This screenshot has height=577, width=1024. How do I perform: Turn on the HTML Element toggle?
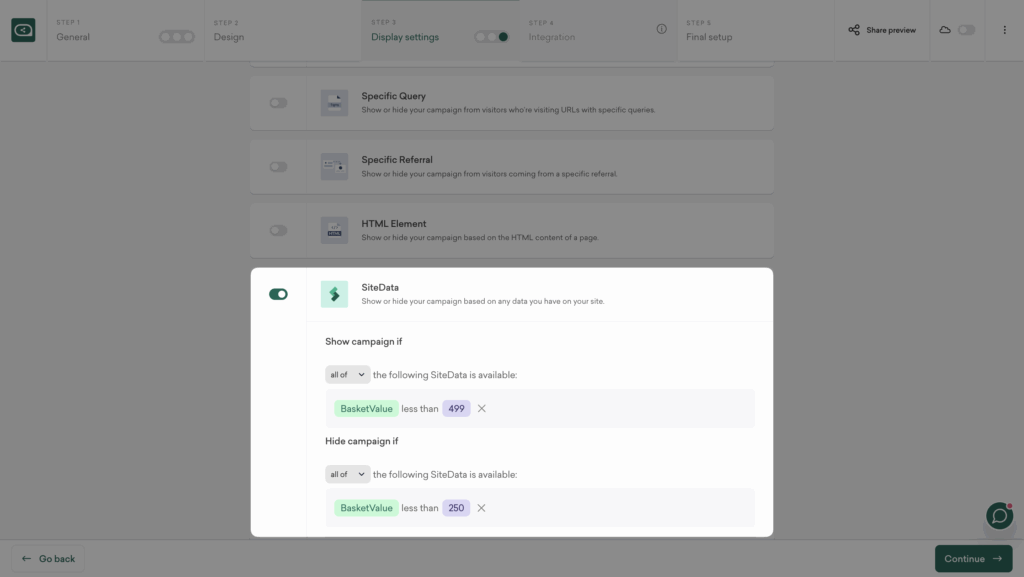pyautogui.click(x=277, y=230)
